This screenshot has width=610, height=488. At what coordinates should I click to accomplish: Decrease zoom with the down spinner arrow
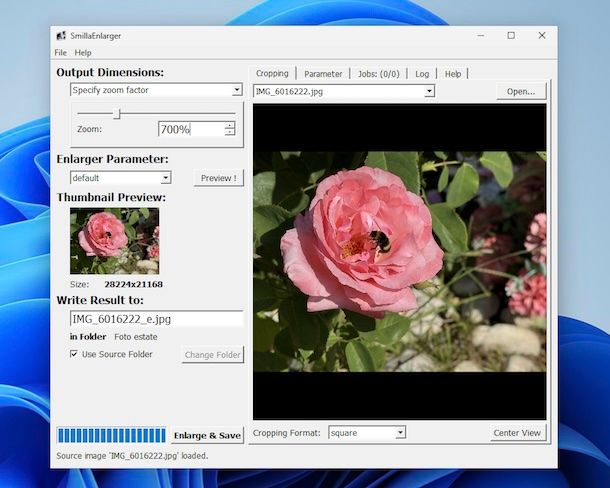click(230, 132)
